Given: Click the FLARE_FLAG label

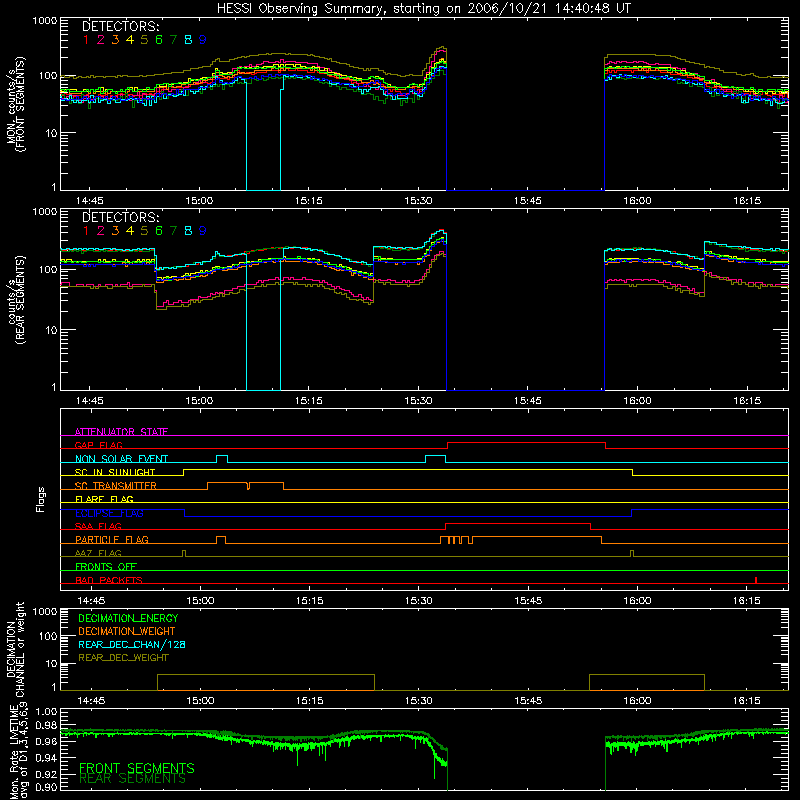Looking at the screenshot, I should [x=104, y=499].
